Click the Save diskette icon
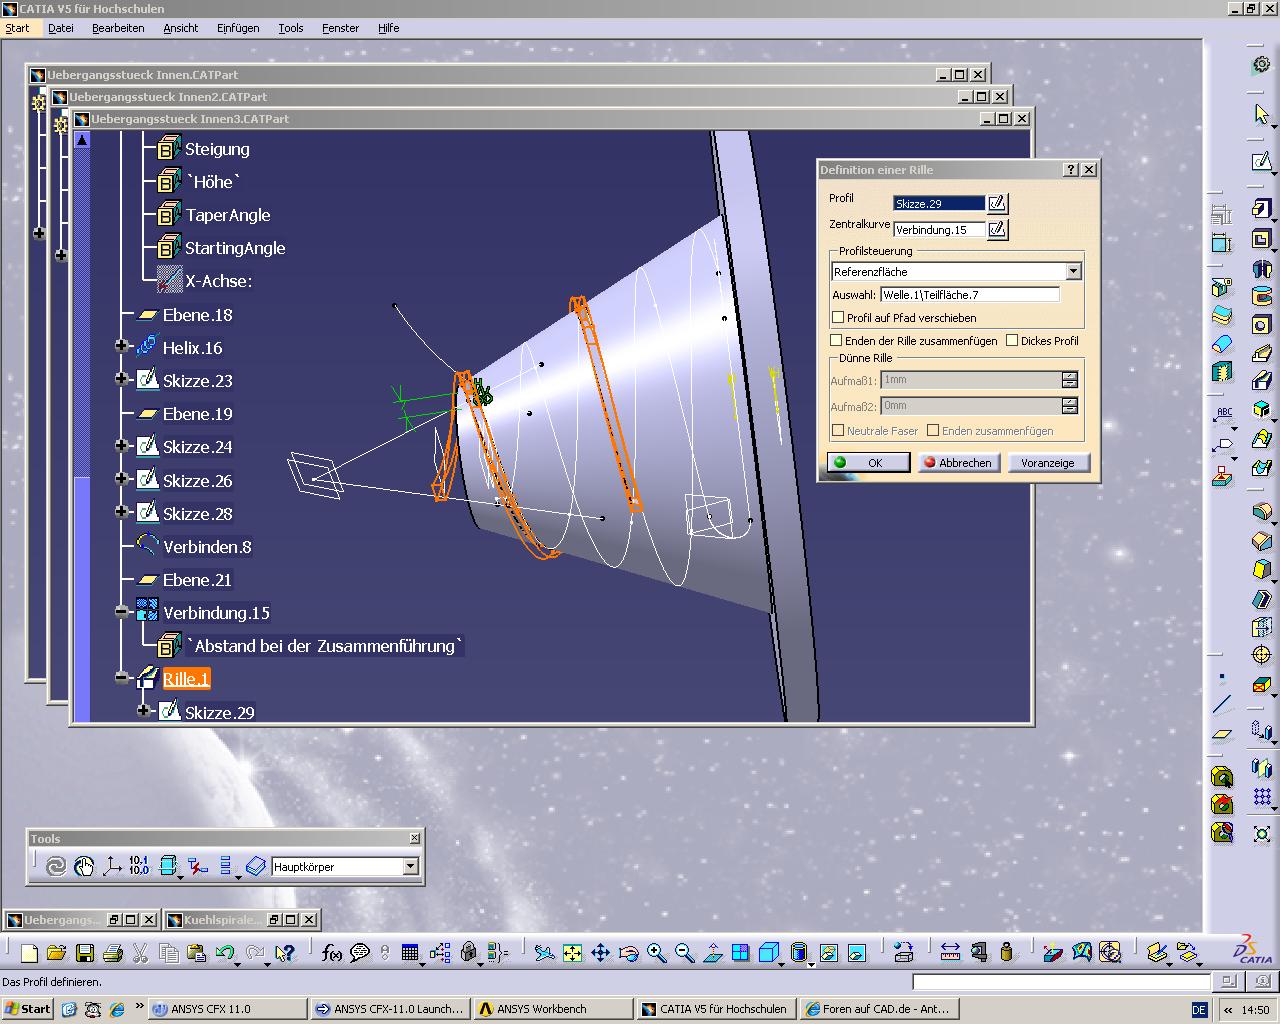The width and height of the screenshot is (1280, 1024). [x=84, y=953]
